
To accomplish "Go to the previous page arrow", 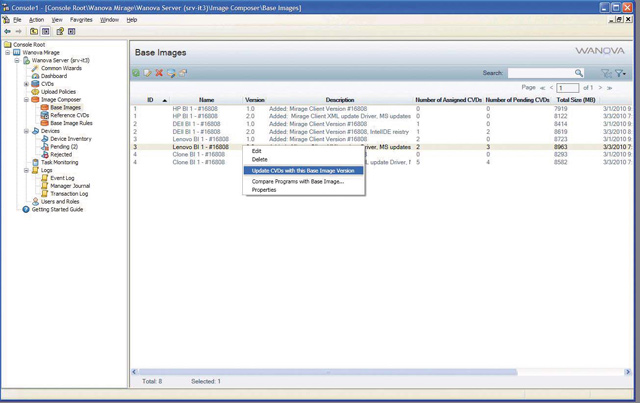I will click(551, 88).
